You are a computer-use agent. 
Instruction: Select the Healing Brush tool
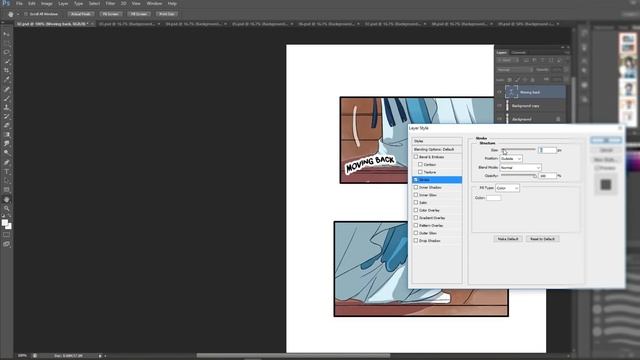tap(7, 89)
